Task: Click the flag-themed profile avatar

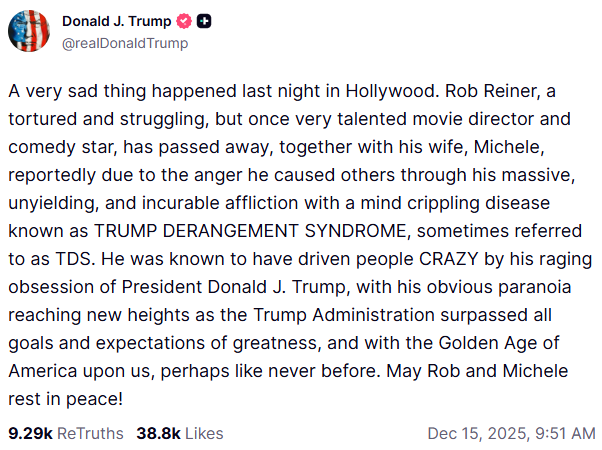Action: [x=29, y=32]
